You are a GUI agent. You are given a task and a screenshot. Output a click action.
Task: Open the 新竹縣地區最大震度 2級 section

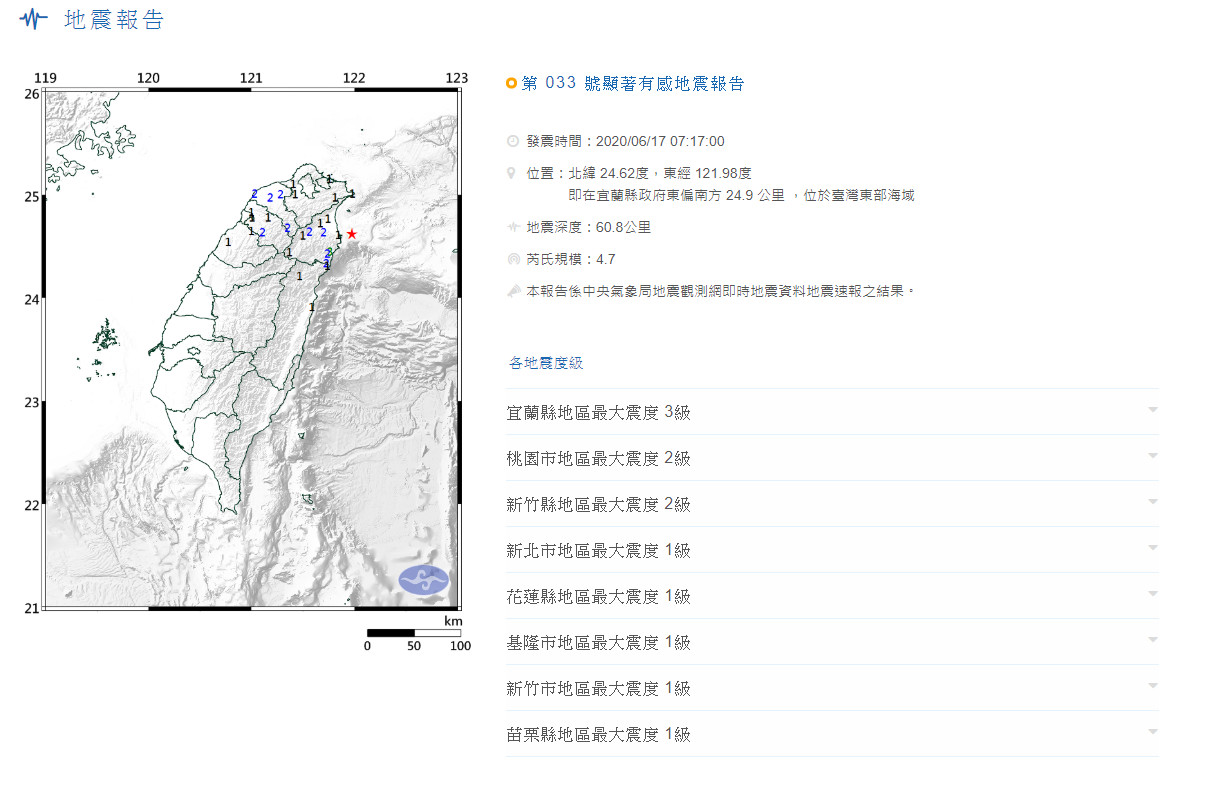click(832, 504)
